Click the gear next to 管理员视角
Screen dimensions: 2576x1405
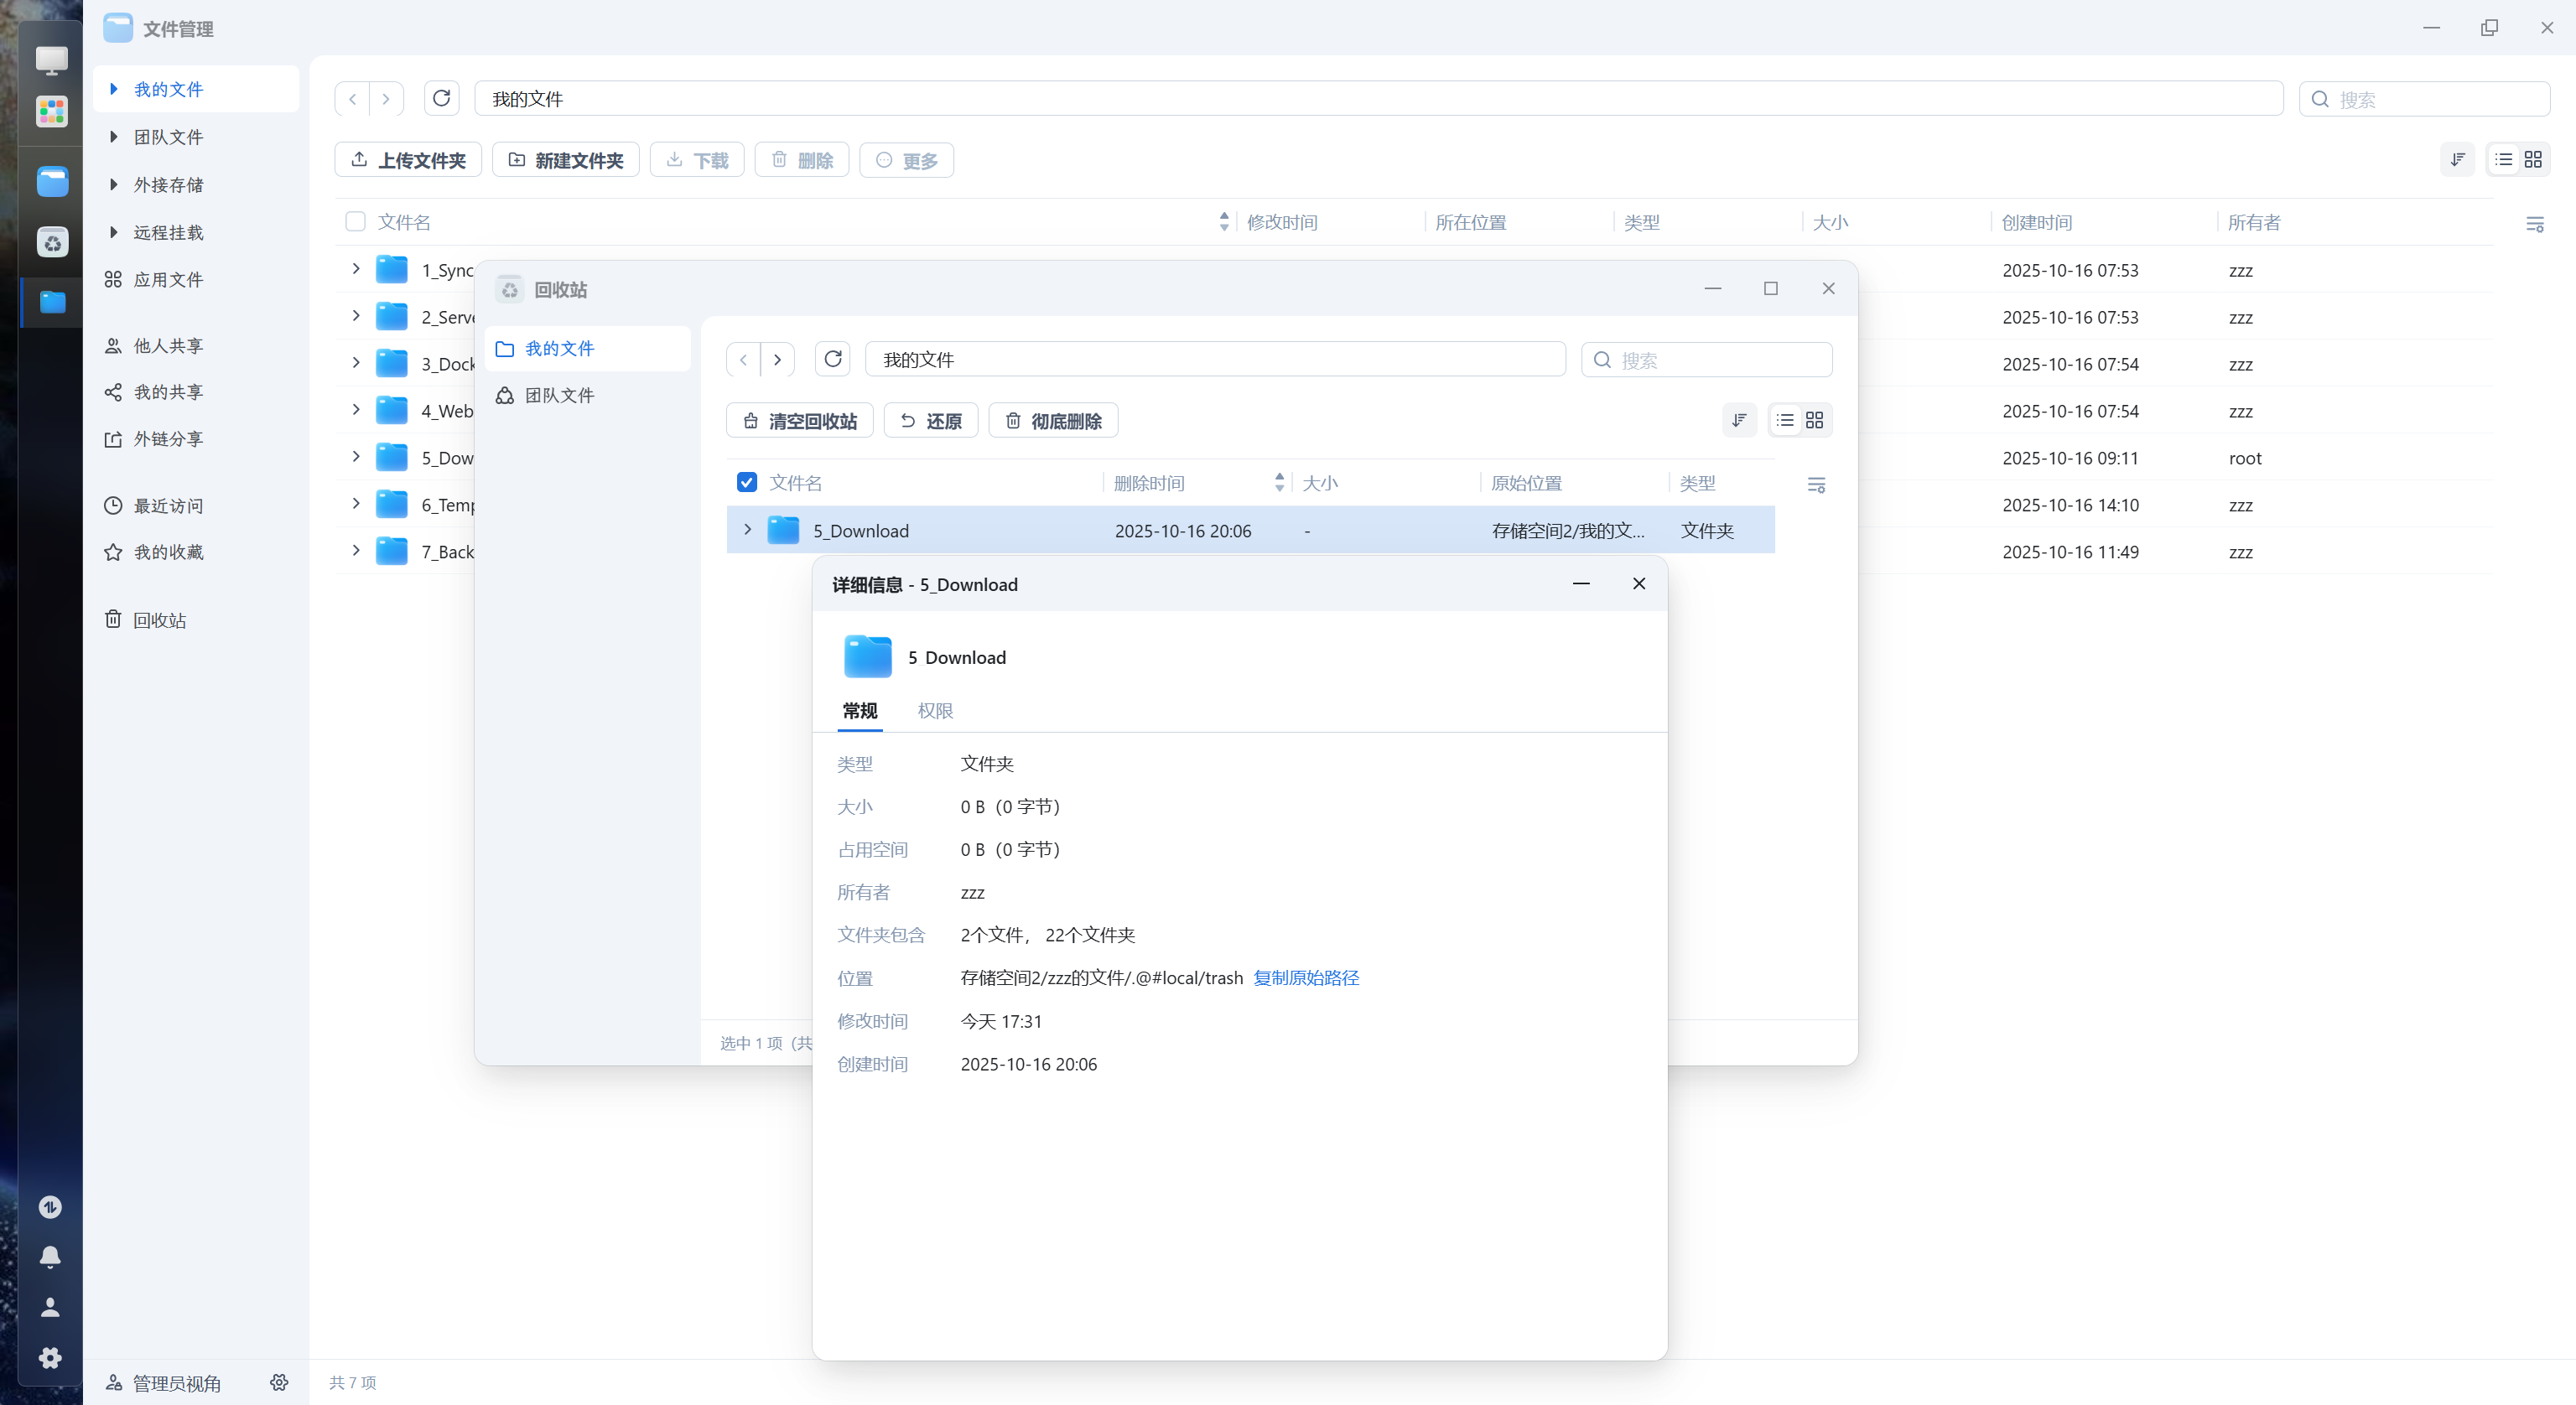(279, 1382)
